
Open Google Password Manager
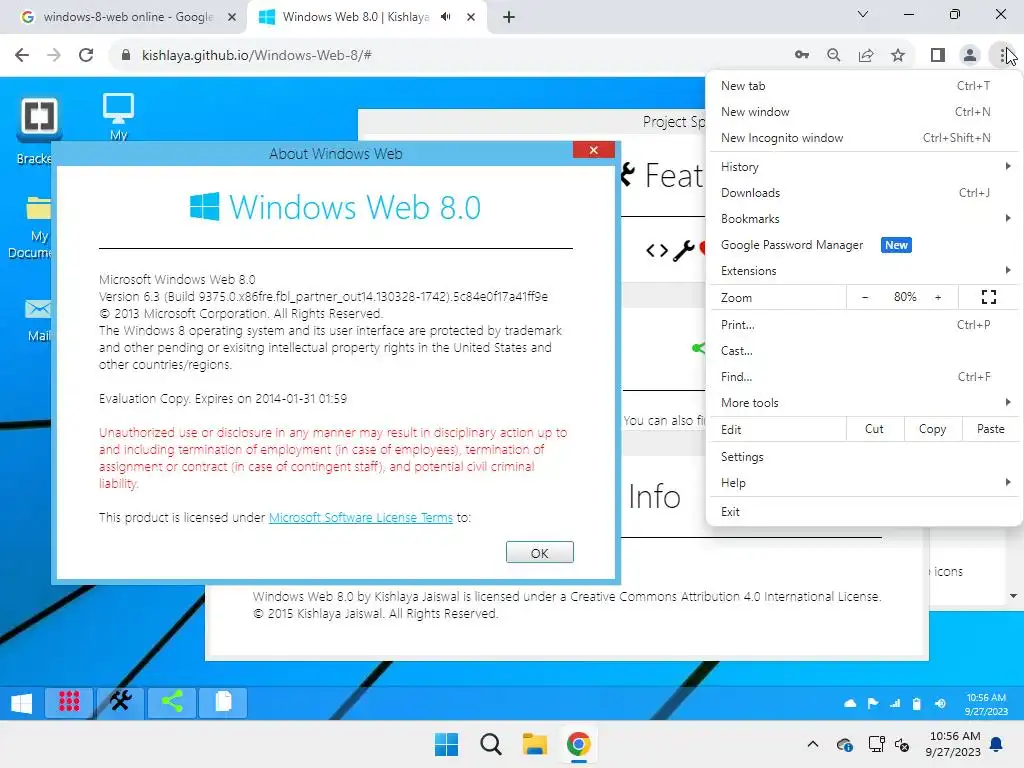click(864, 245)
